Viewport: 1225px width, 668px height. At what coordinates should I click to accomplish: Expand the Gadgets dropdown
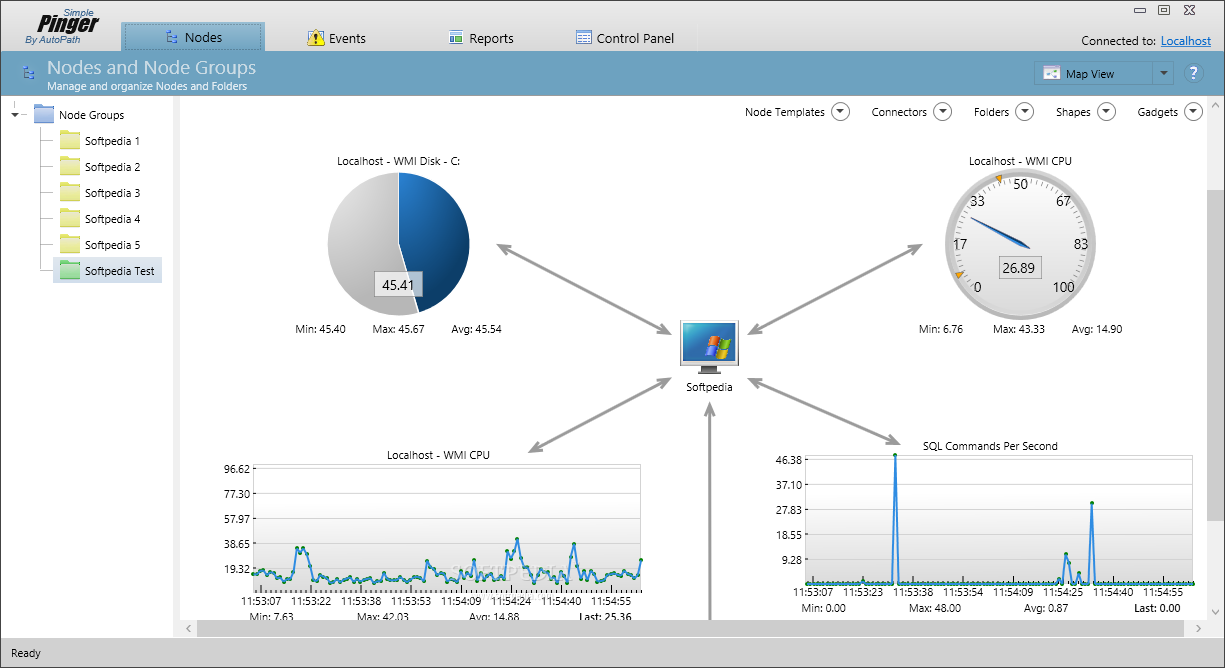pyautogui.click(x=1193, y=112)
